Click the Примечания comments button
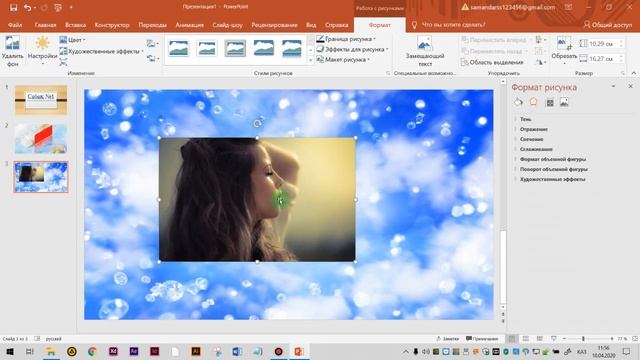This screenshot has height=360, width=640. coord(482,339)
